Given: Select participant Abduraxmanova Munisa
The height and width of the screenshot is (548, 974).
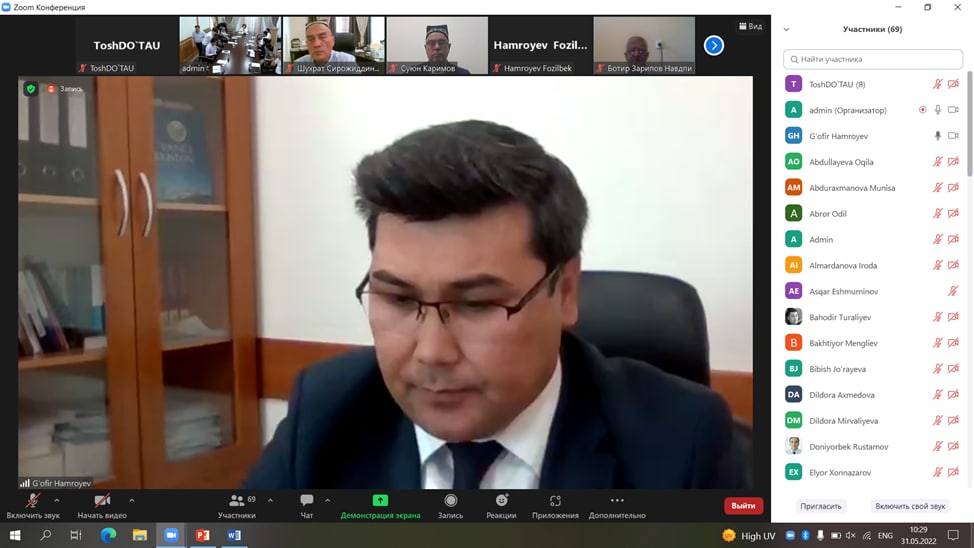Looking at the screenshot, I should [x=873, y=188].
